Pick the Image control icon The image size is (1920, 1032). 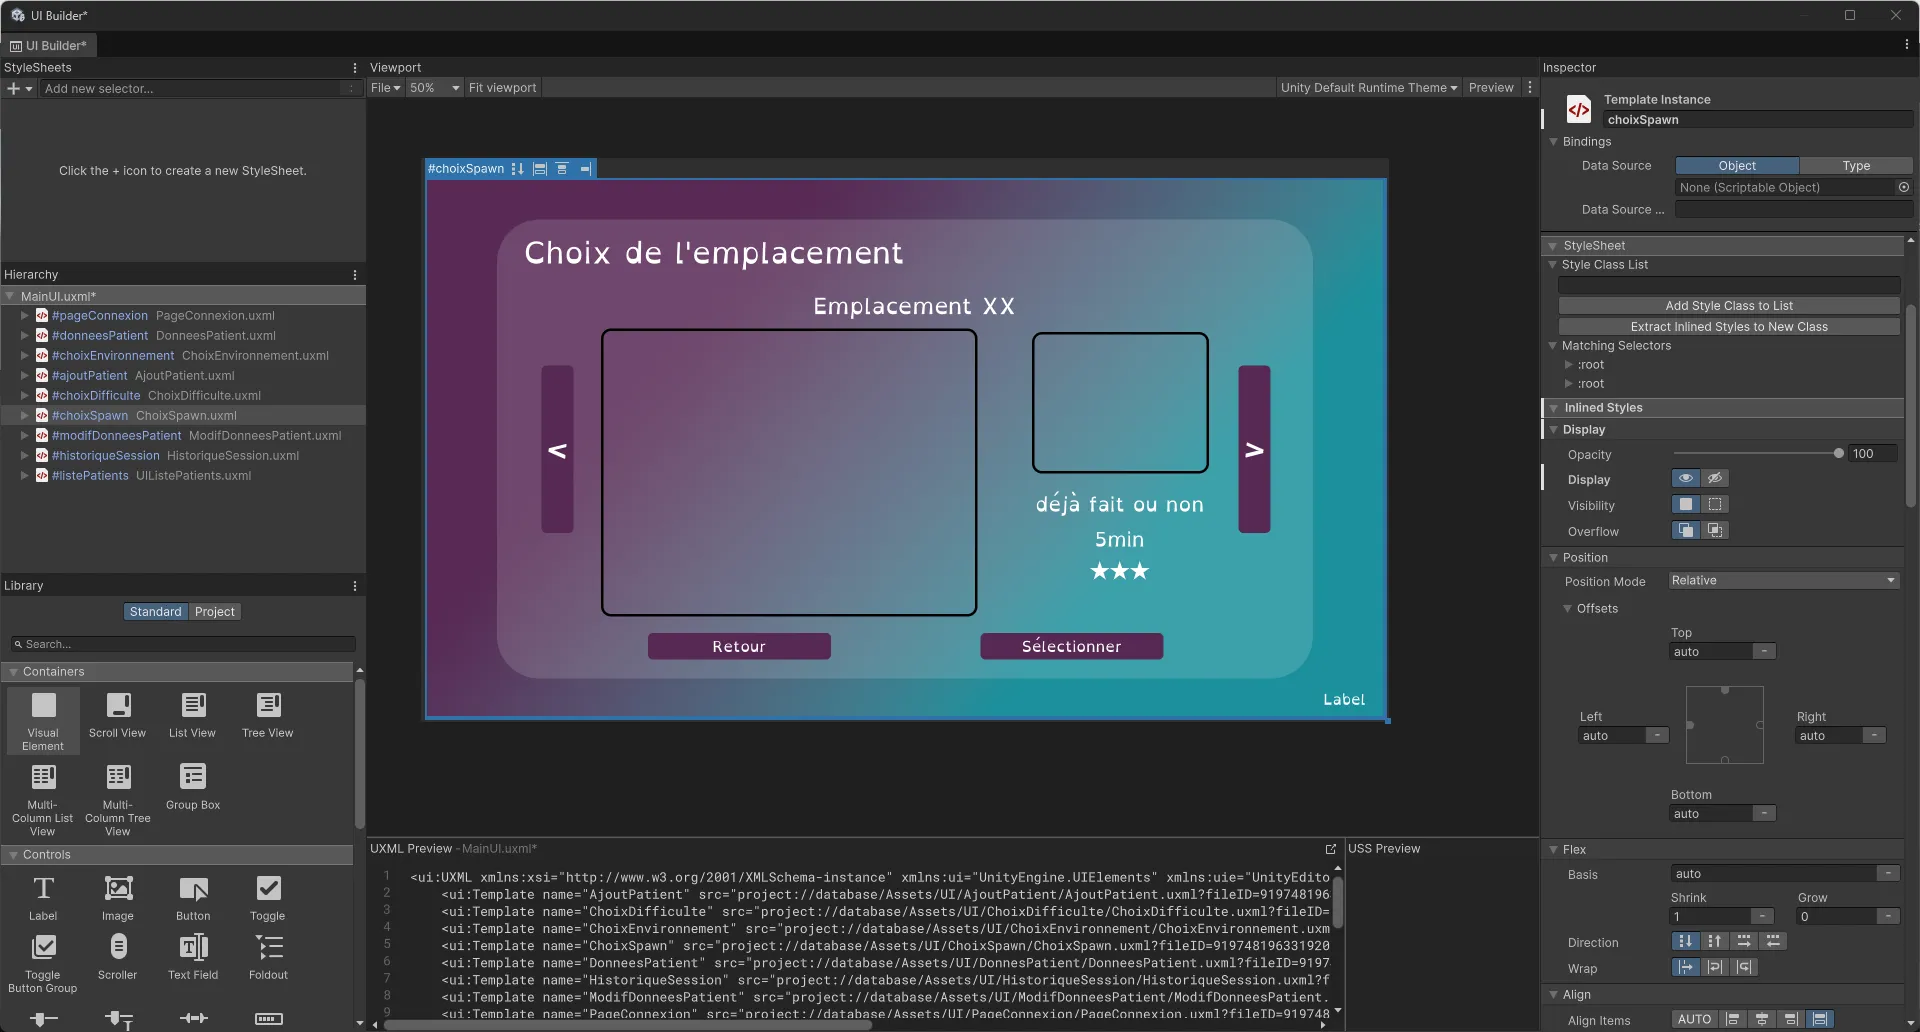118,889
